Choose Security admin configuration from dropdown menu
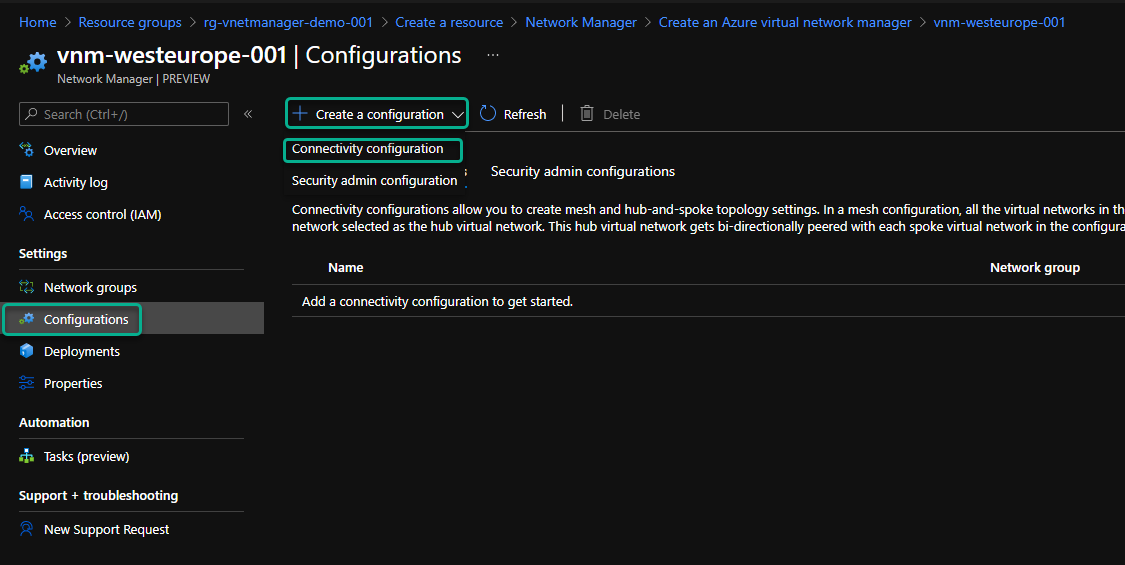This screenshot has height=565, width=1125. click(x=375, y=181)
